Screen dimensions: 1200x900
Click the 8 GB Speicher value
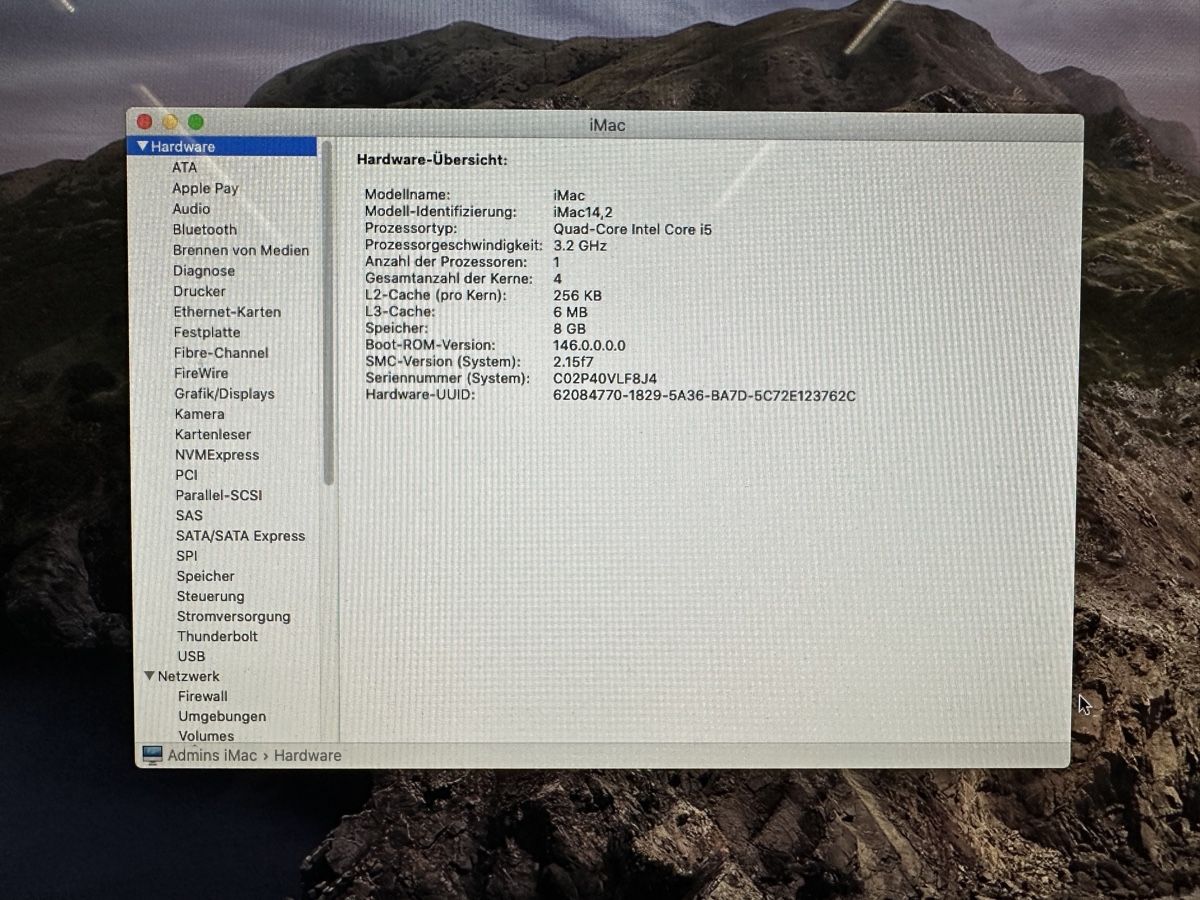[569, 328]
